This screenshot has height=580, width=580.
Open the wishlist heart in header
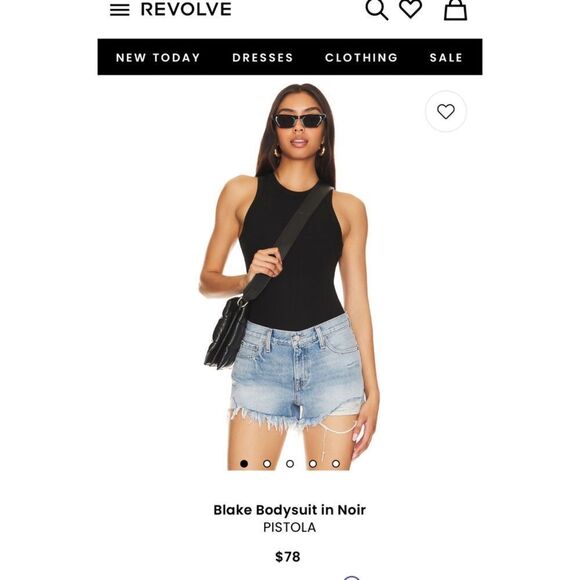pos(411,8)
